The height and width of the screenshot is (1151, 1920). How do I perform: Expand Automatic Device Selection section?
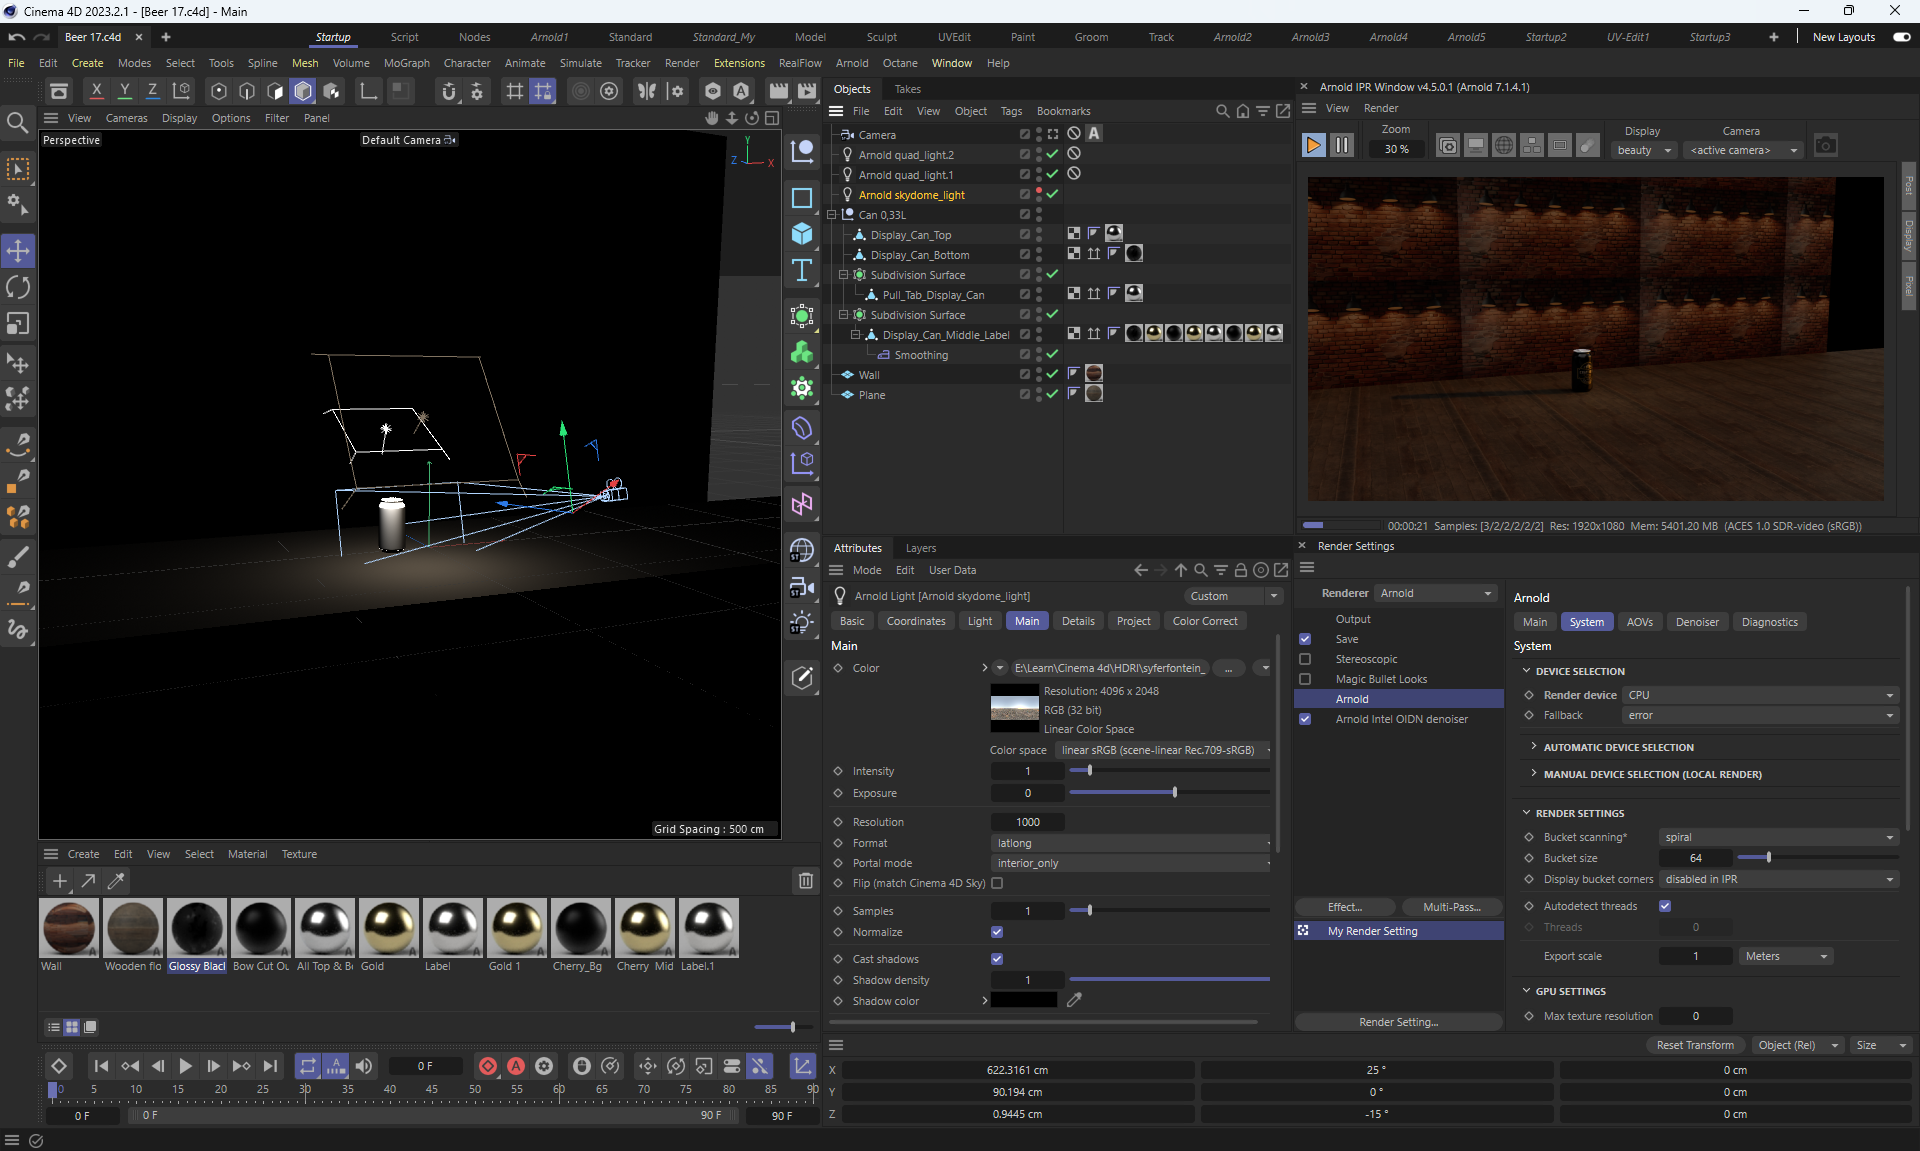coord(1618,747)
